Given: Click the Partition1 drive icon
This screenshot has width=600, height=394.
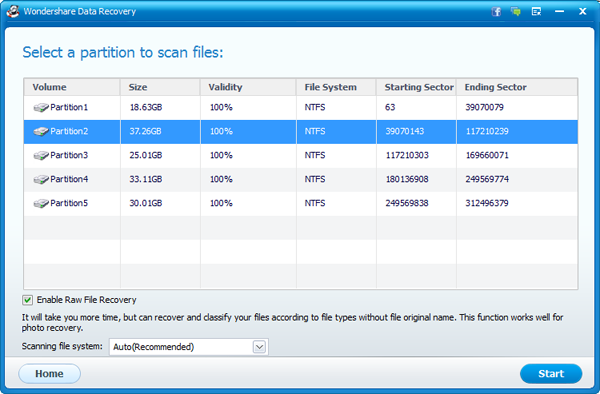Looking at the screenshot, I should tap(41, 107).
